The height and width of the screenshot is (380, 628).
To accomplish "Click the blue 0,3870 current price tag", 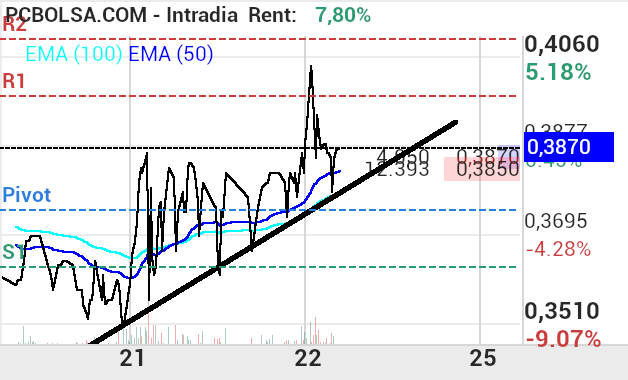I will click(x=569, y=147).
